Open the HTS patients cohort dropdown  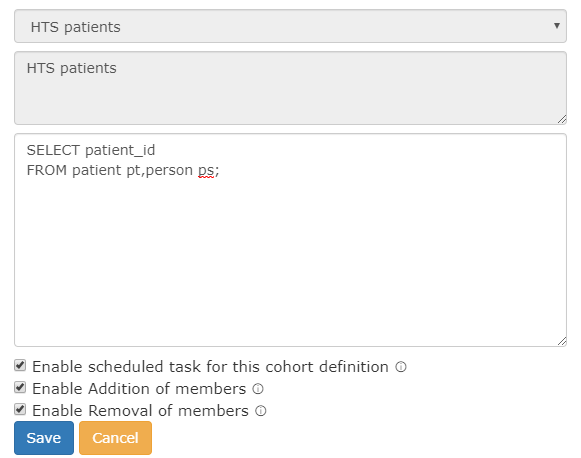pos(290,26)
